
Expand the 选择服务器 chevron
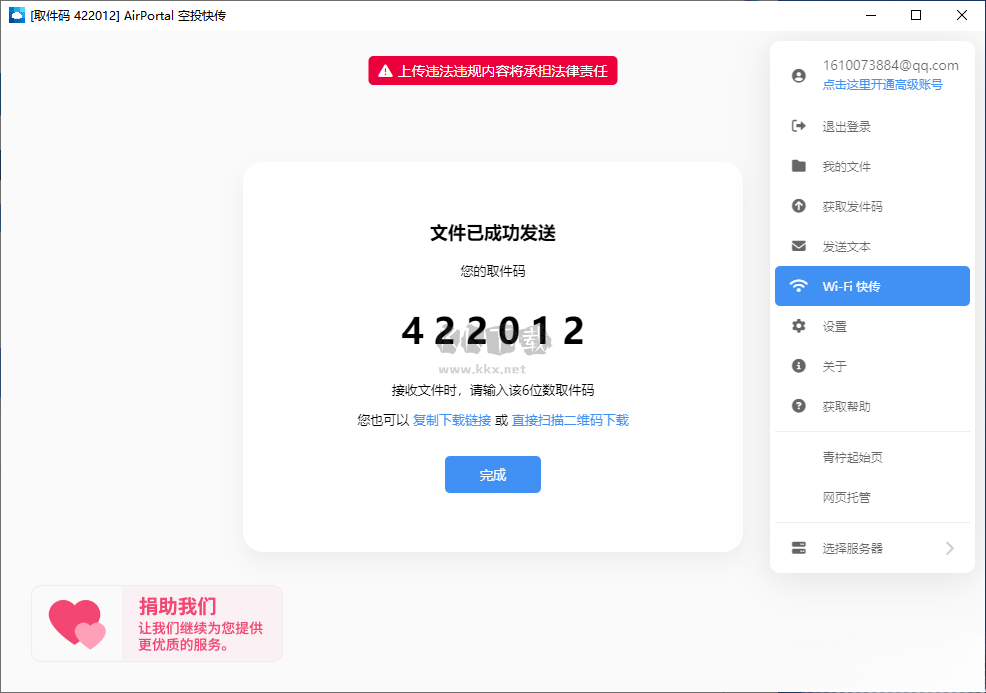950,548
